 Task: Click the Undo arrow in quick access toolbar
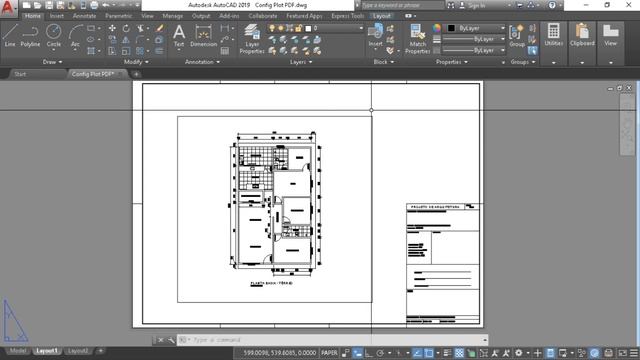(x=106, y=5)
